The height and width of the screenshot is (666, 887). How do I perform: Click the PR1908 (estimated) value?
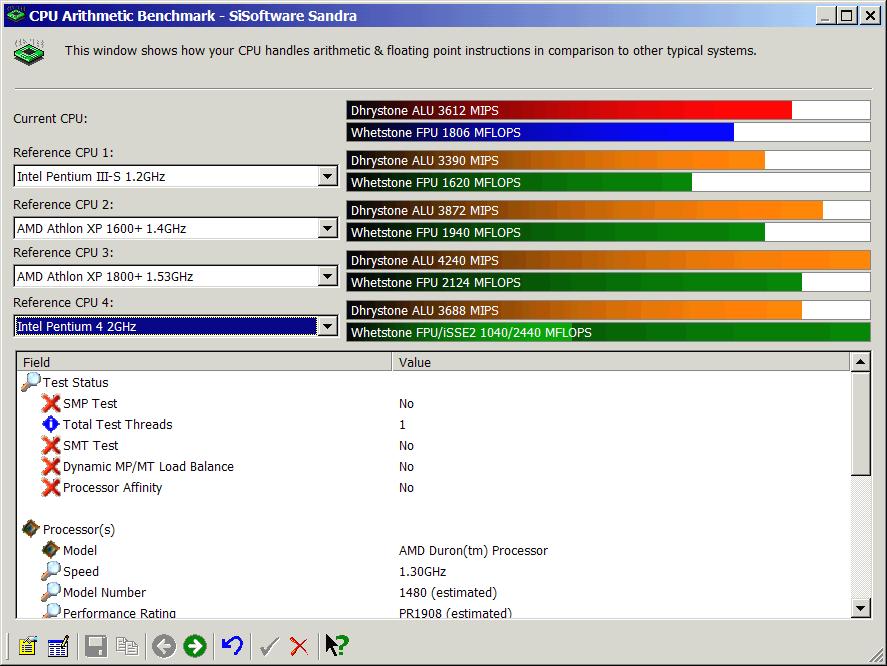455,612
